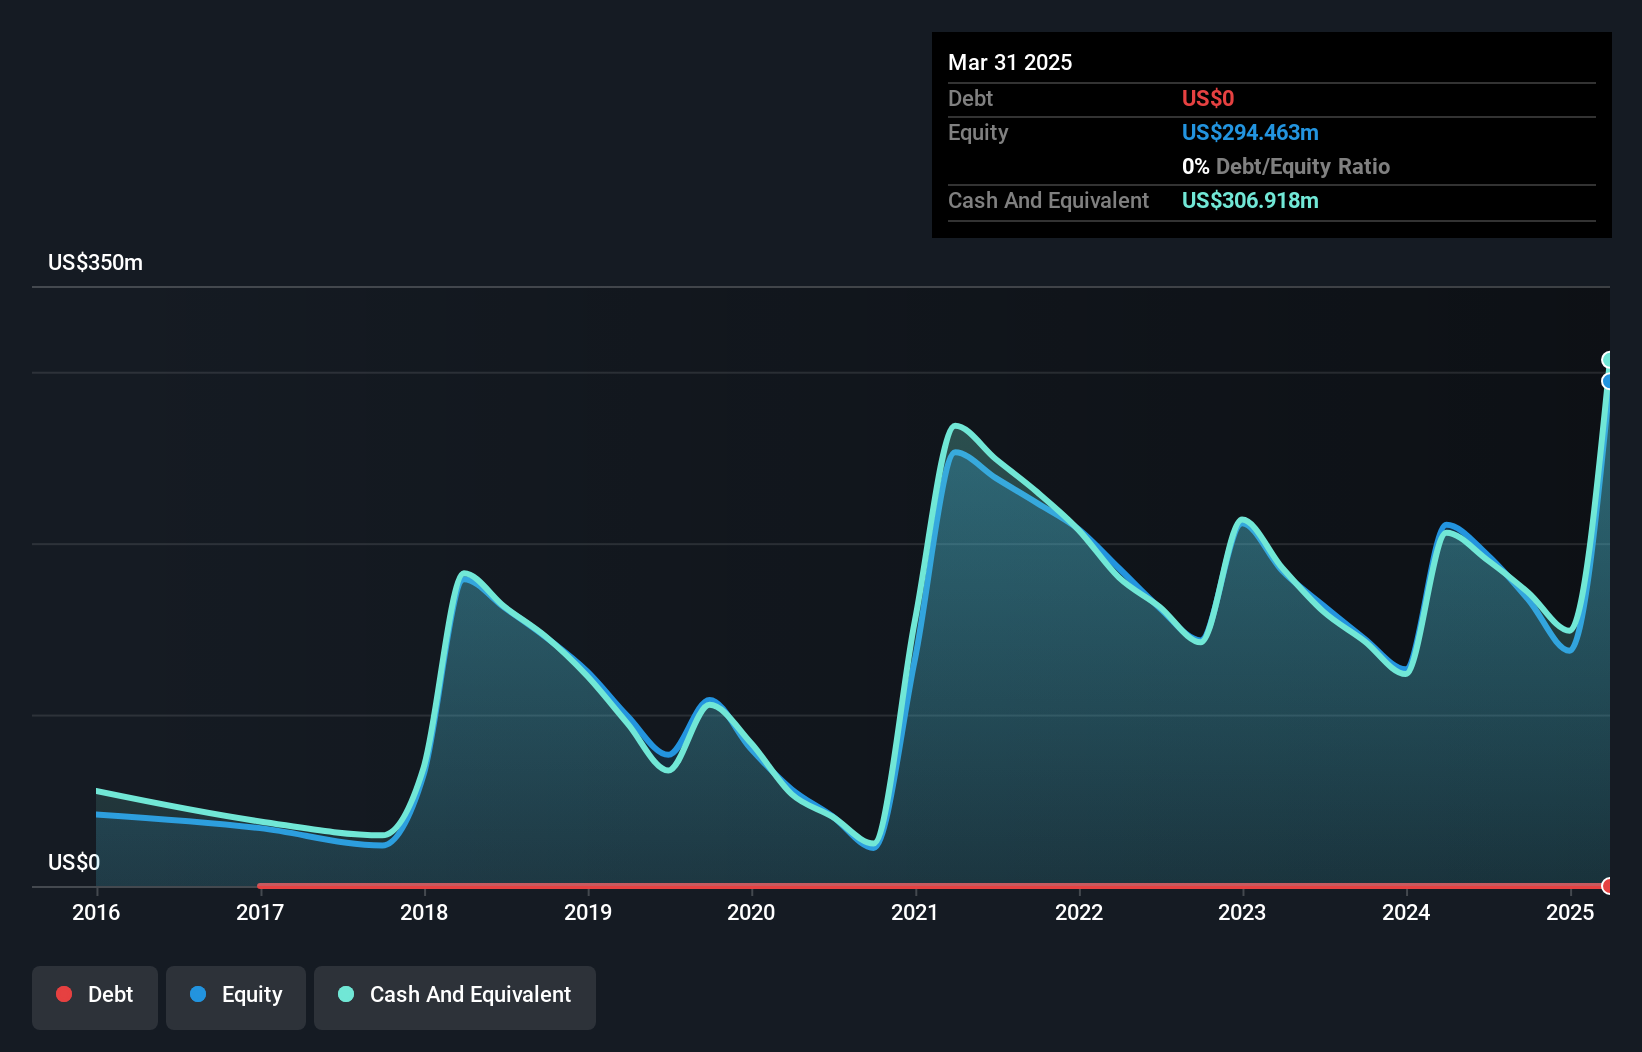
Task: Click the red US$0 Debt value in the tooltip
Action: click(x=1207, y=98)
